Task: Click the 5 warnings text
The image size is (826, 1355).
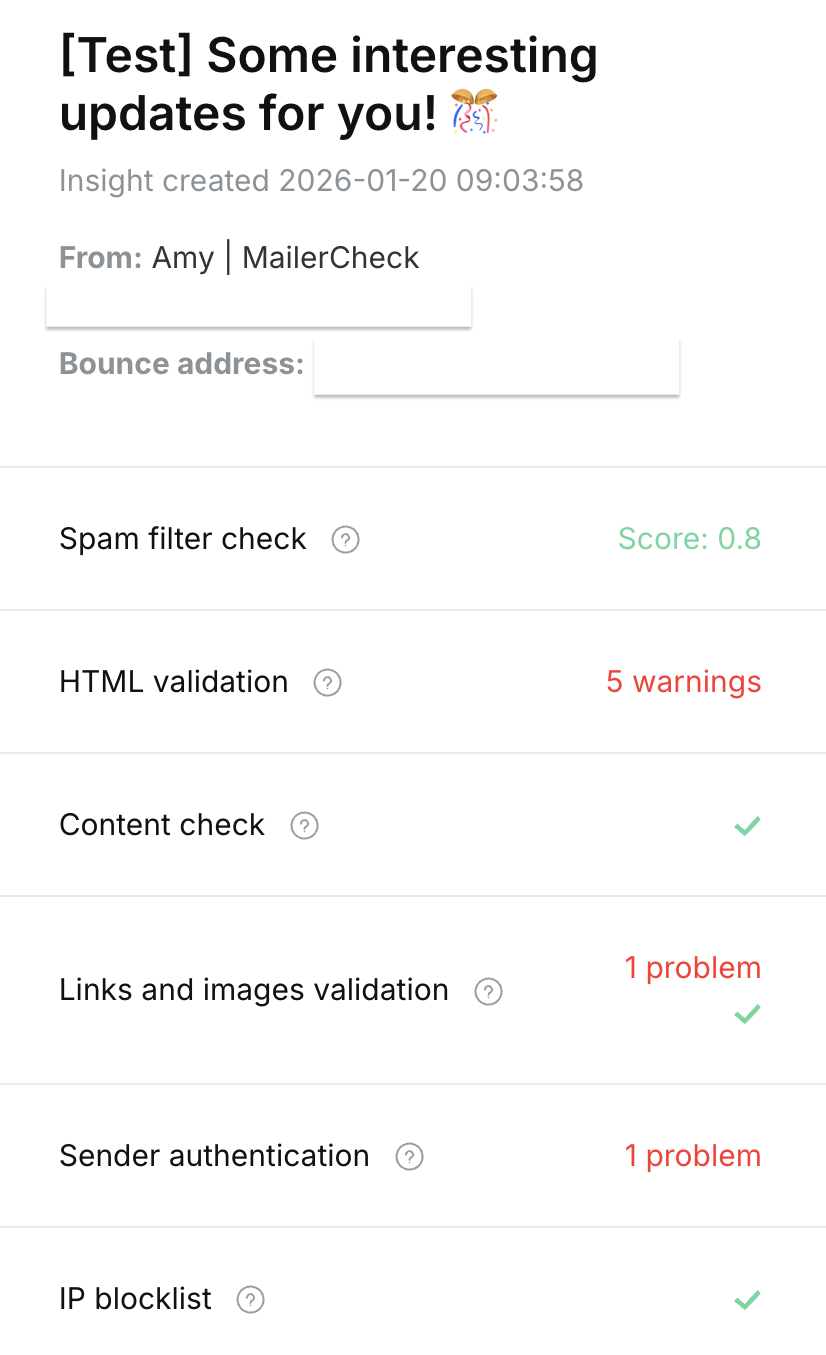Action: click(683, 682)
